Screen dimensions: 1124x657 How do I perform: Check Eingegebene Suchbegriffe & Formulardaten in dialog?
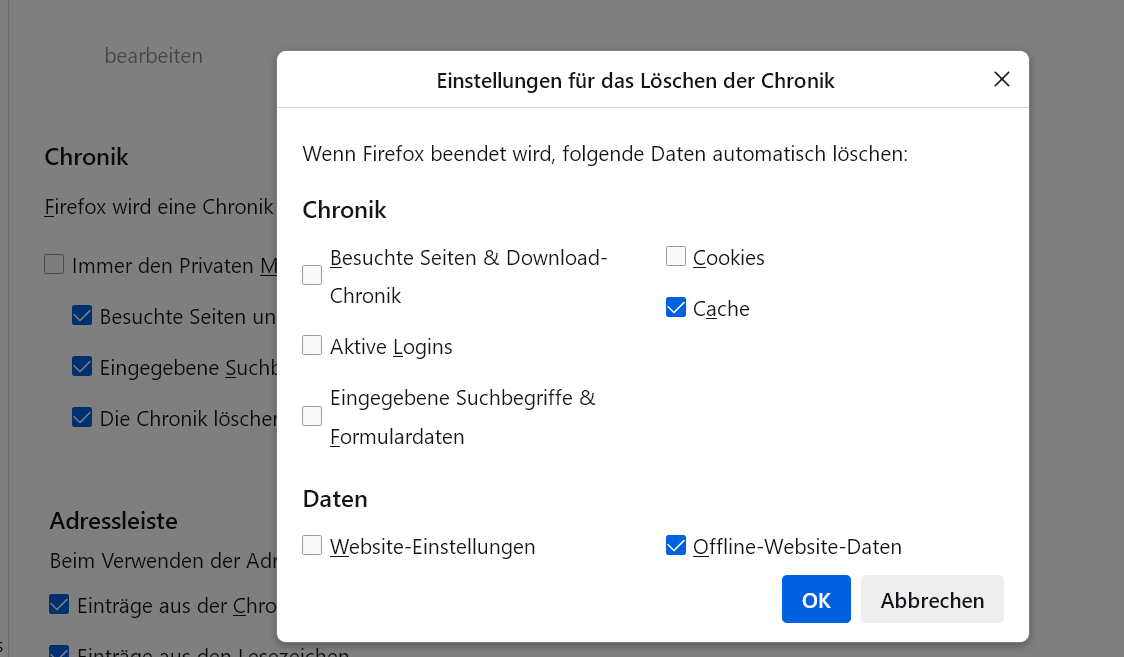[312, 416]
